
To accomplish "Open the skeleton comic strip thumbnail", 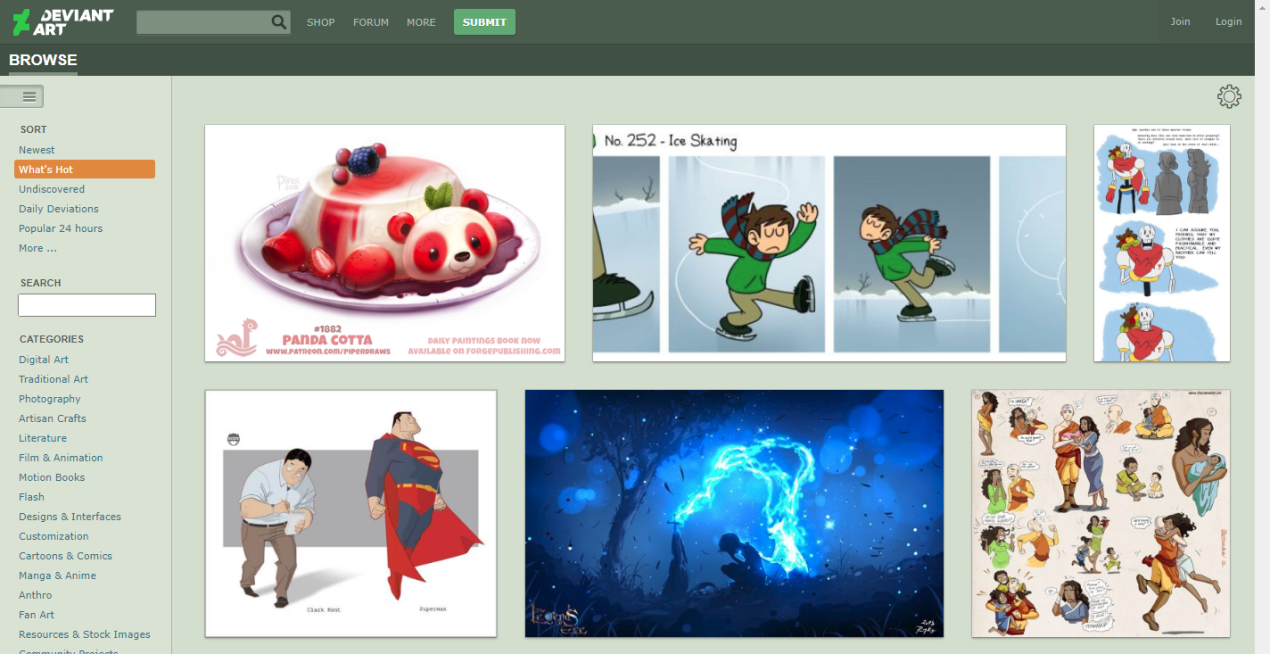I will coord(1162,243).
